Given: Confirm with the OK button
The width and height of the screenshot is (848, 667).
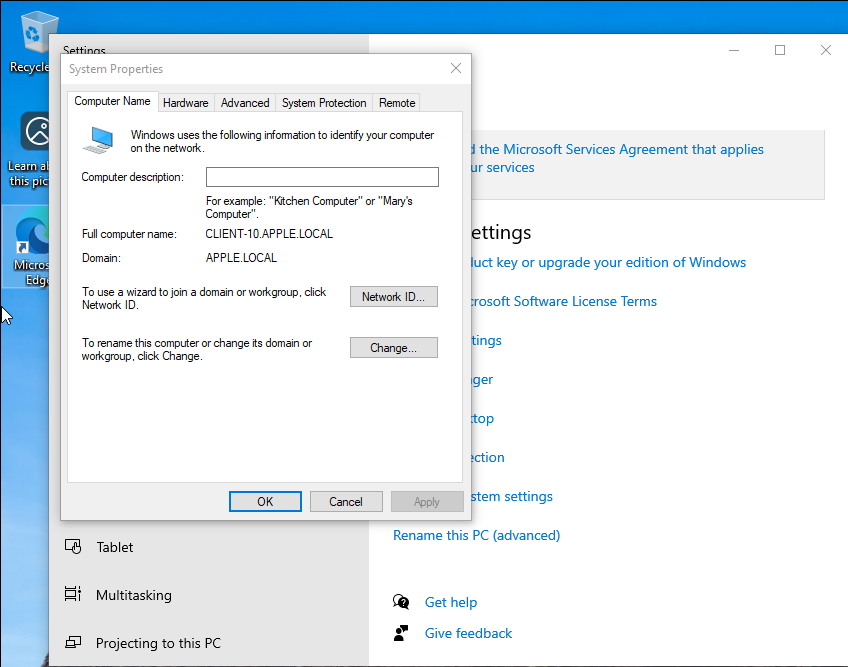Looking at the screenshot, I should click(x=265, y=501).
